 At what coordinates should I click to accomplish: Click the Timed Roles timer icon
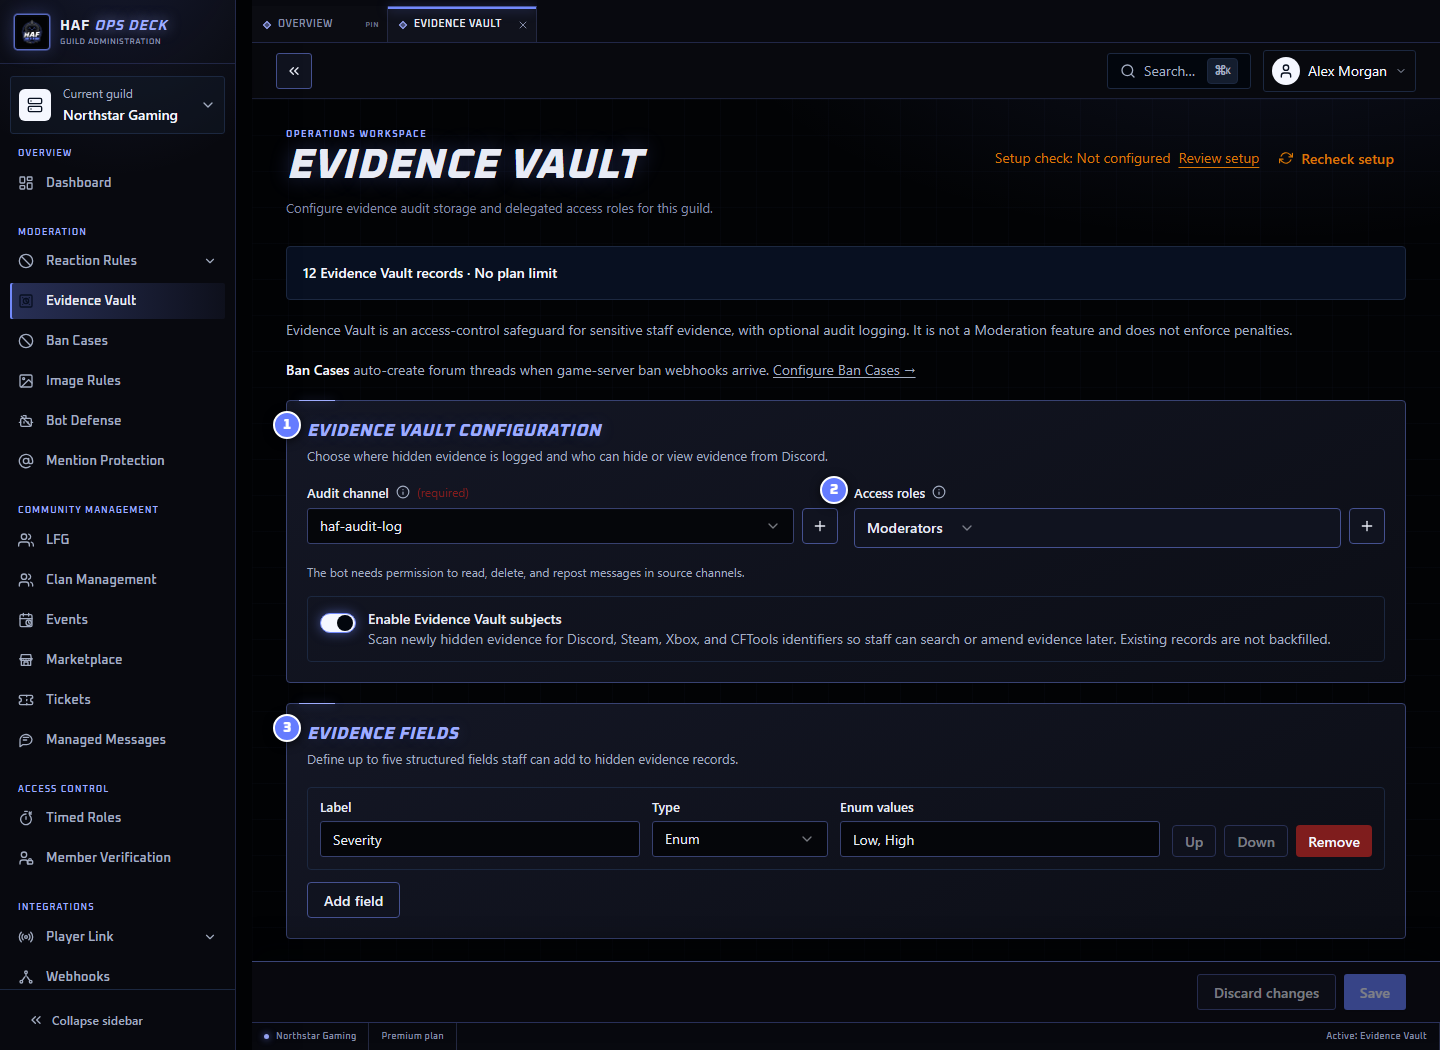click(x=26, y=818)
